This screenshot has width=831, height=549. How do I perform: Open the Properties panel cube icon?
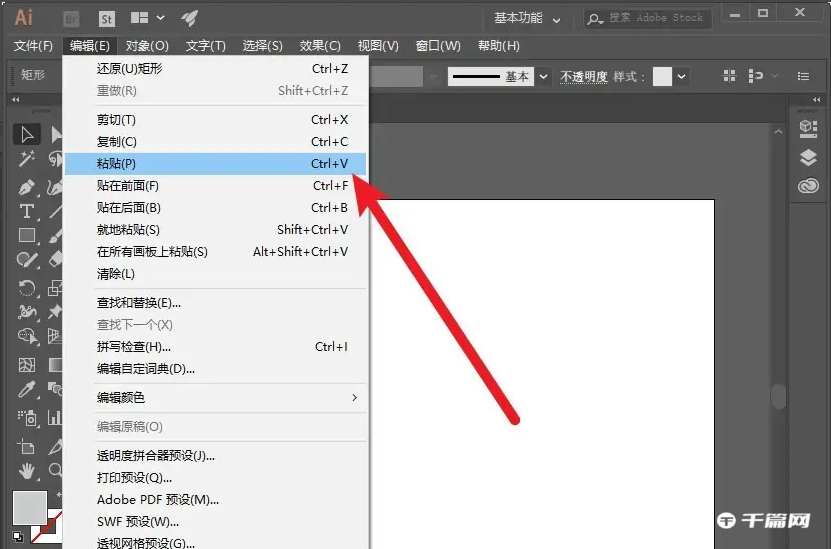pyautogui.click(x=808, y=129)
